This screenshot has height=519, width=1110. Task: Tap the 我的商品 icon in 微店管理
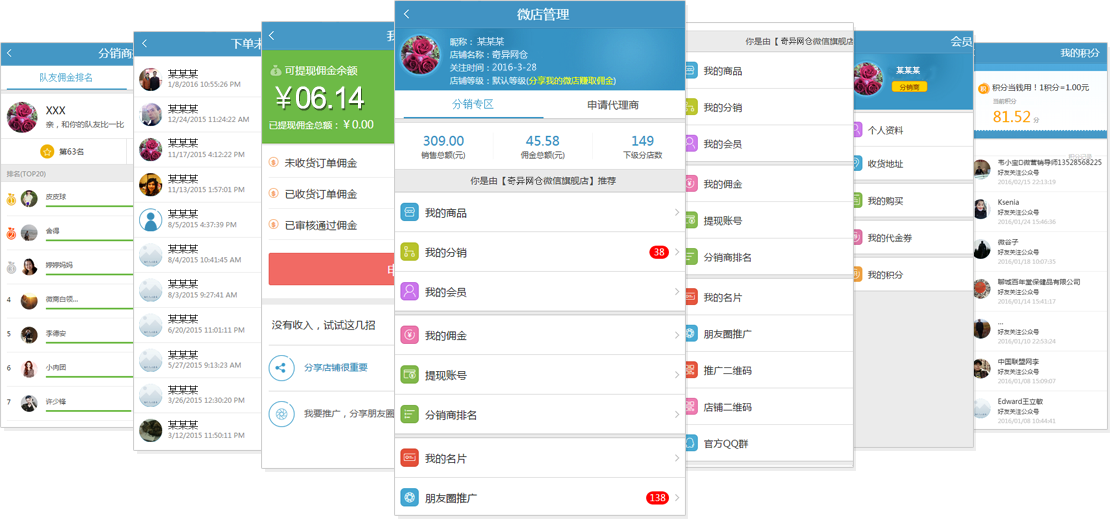pos(409,213)
